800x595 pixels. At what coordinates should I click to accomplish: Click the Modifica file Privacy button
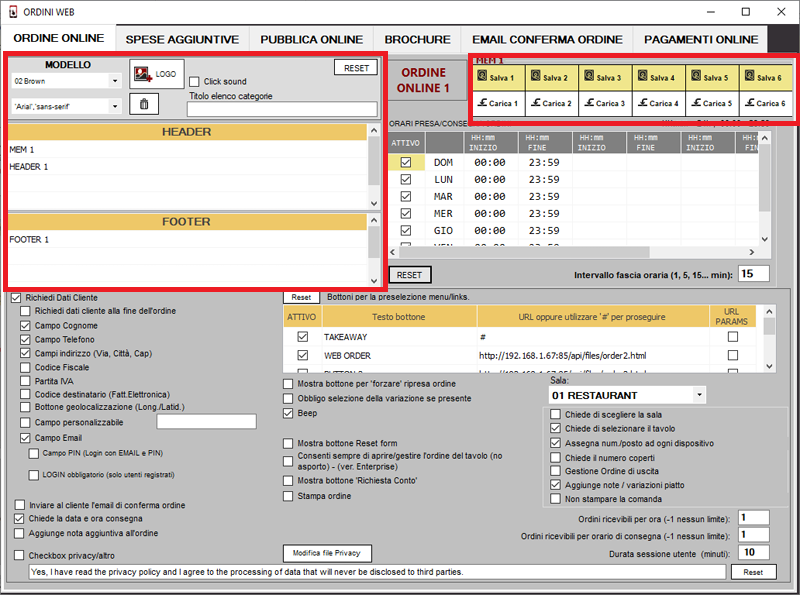[x=327, y=553]
